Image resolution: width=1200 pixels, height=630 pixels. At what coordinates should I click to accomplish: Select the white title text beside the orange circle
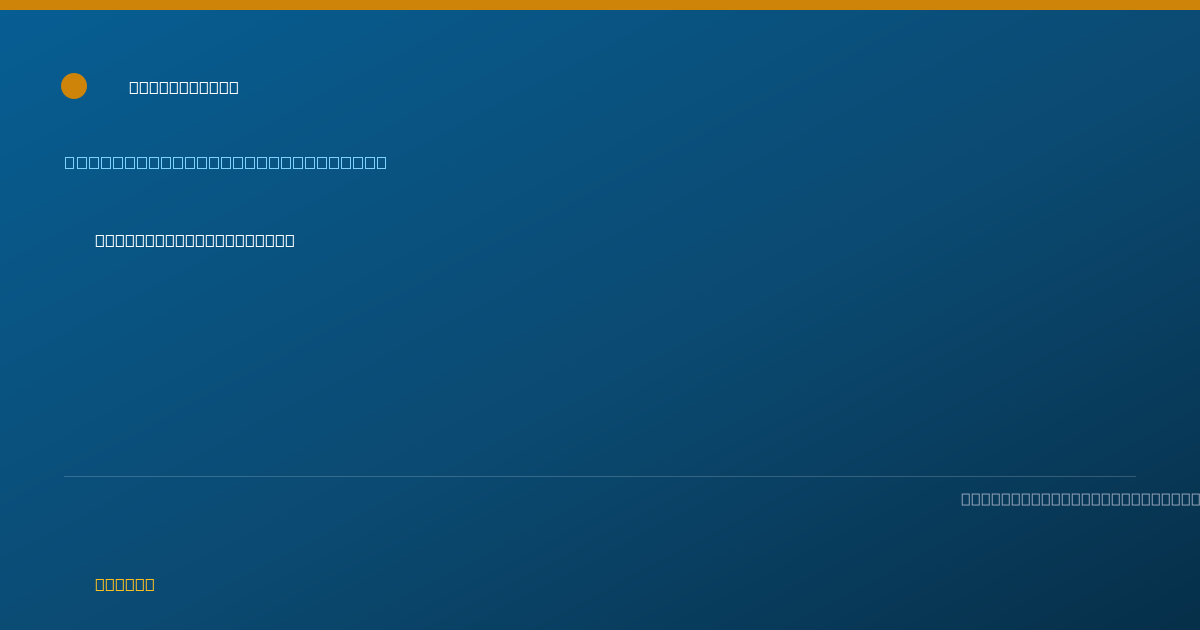coord(184,87)
